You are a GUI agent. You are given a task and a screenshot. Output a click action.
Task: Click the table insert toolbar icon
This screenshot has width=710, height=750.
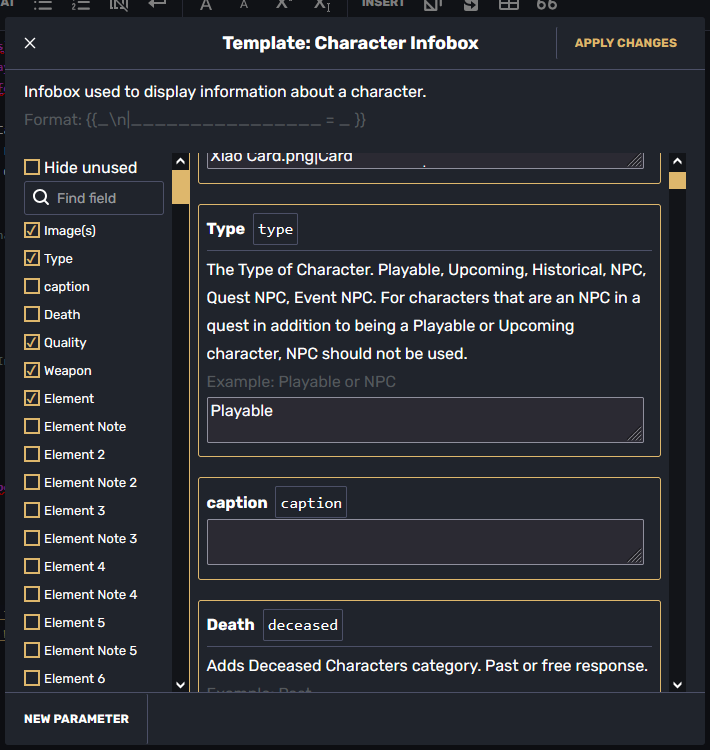tap(509, 5)
